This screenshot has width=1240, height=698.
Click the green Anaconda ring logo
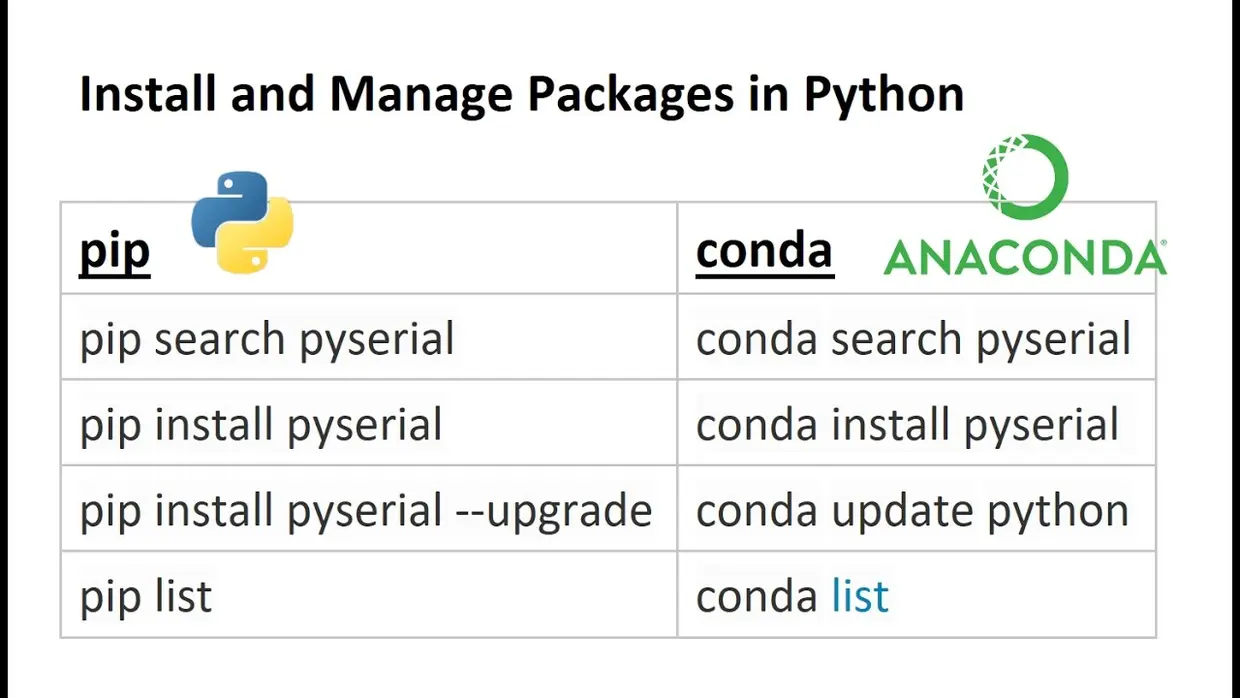[1025, 177]
